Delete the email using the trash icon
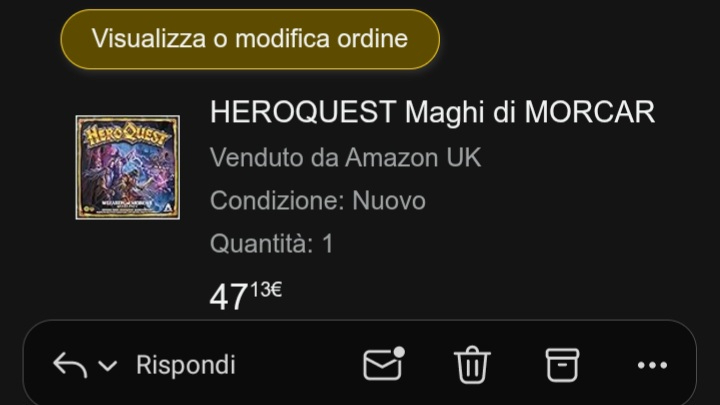This screenshot has width=720, height=405. coord(472,365)
